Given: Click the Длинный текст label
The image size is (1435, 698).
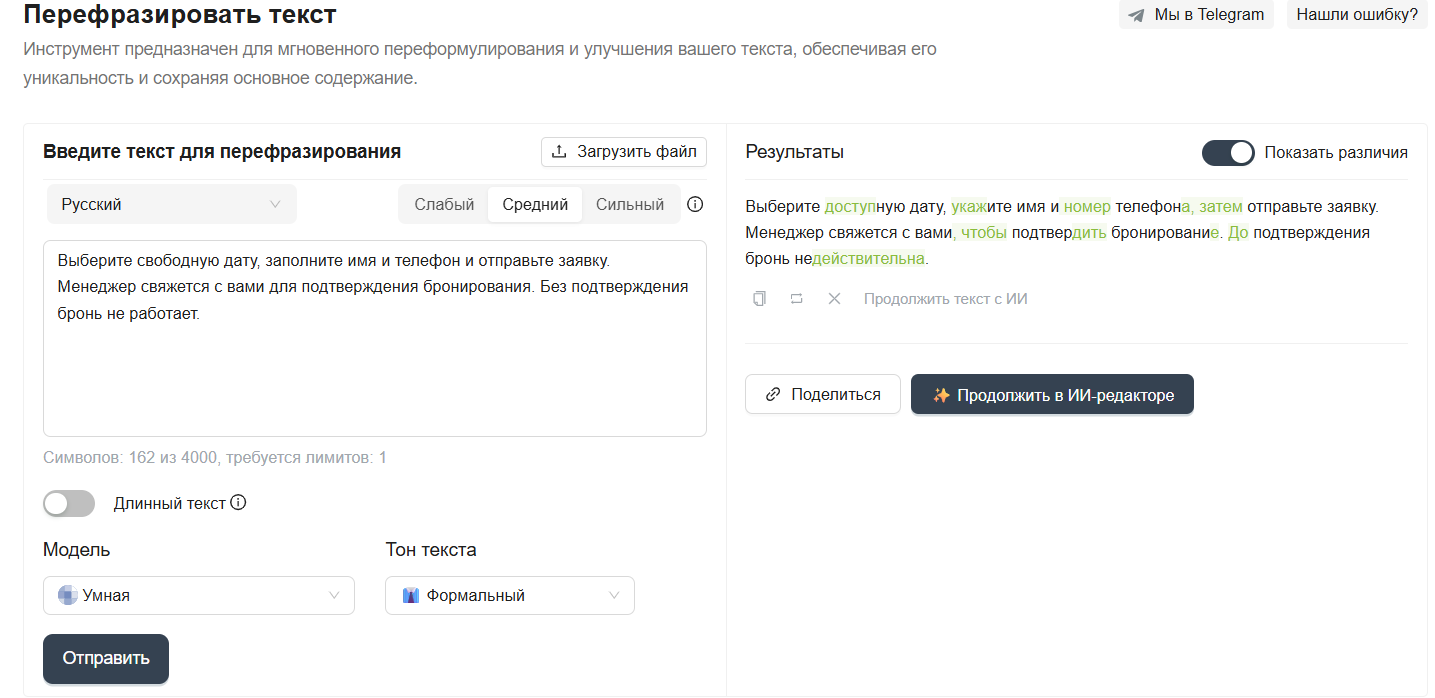Looking at the screenshot, I should click(170, 503).
